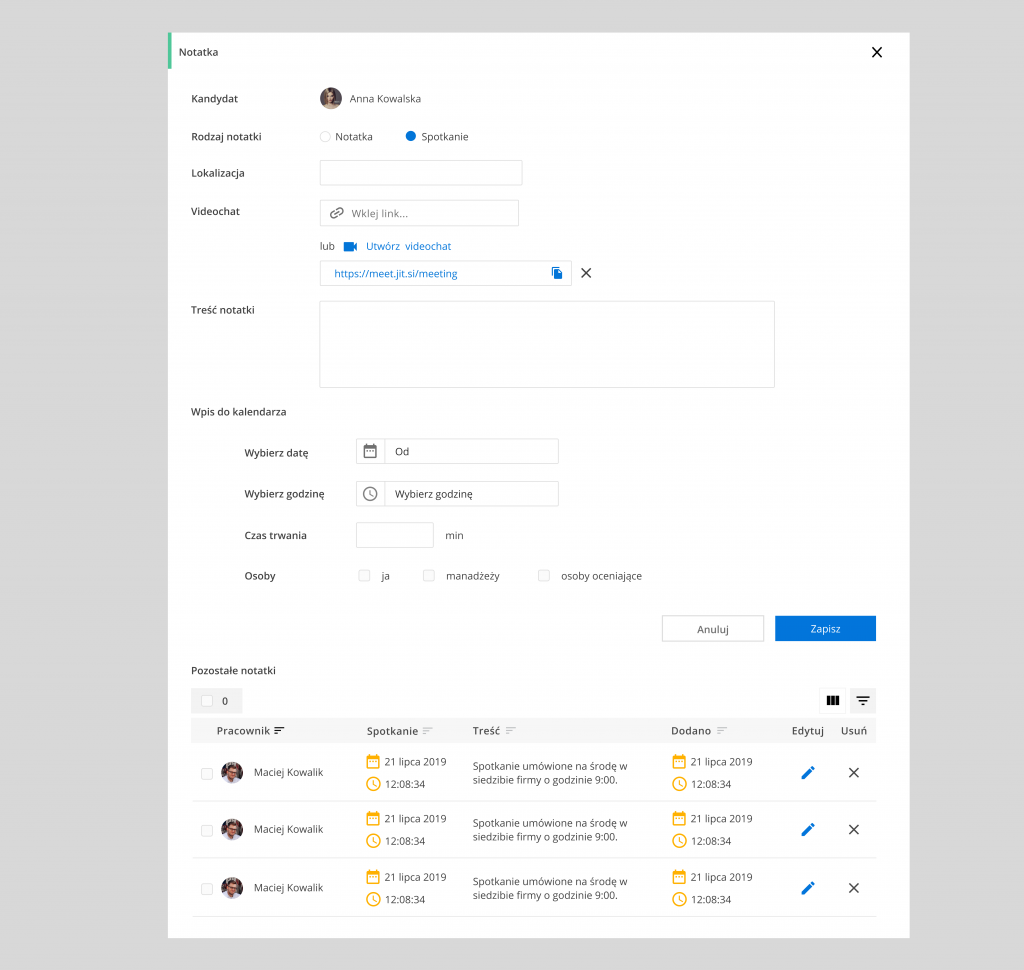1024x970 pixels.
Task: Click the Zapisz button
Action: point(825,628)
